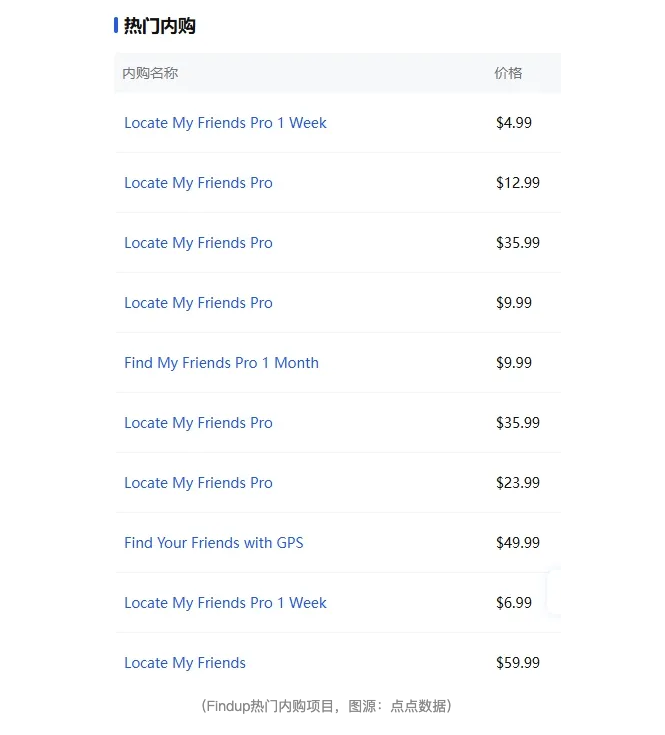Image resolution: width=665 pixels, height=735 pixels.
Task: Click the 内购名称 column header
Action: click(x=150, y=73)
